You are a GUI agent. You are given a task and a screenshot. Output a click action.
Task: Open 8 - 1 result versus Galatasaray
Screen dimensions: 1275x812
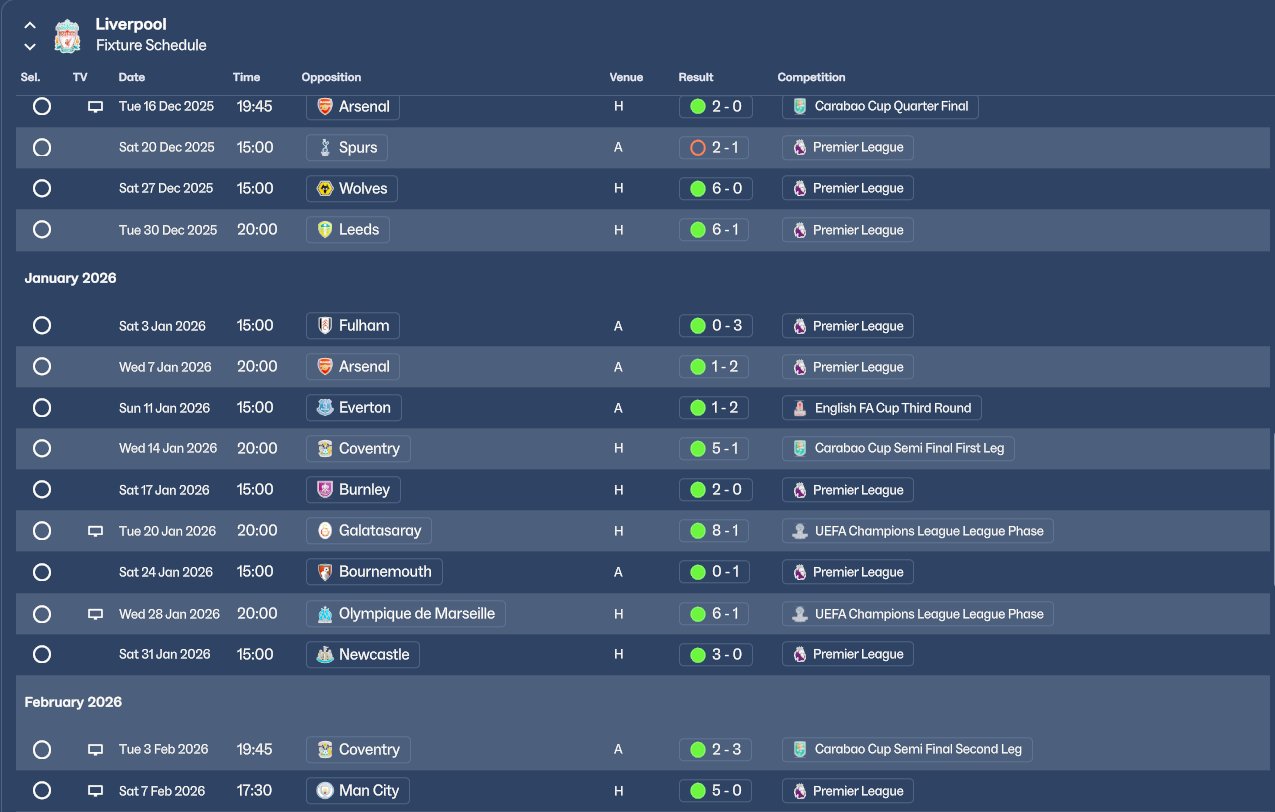pyautogui.click(x=715, y=530)
